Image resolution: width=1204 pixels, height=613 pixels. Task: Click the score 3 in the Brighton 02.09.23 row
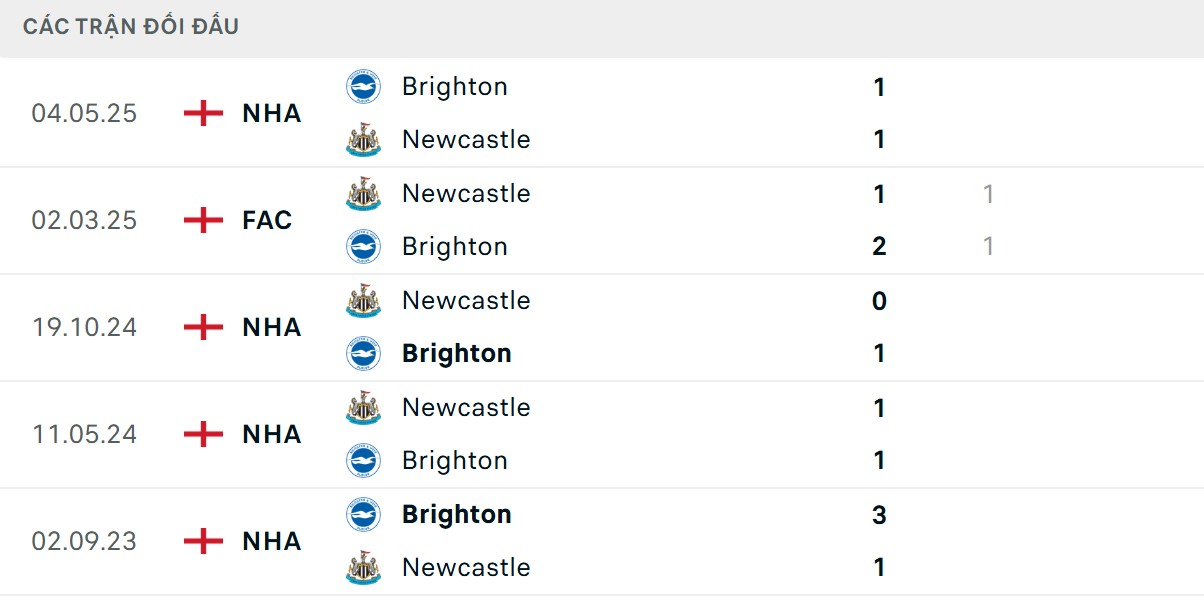(x=878, y=514)
